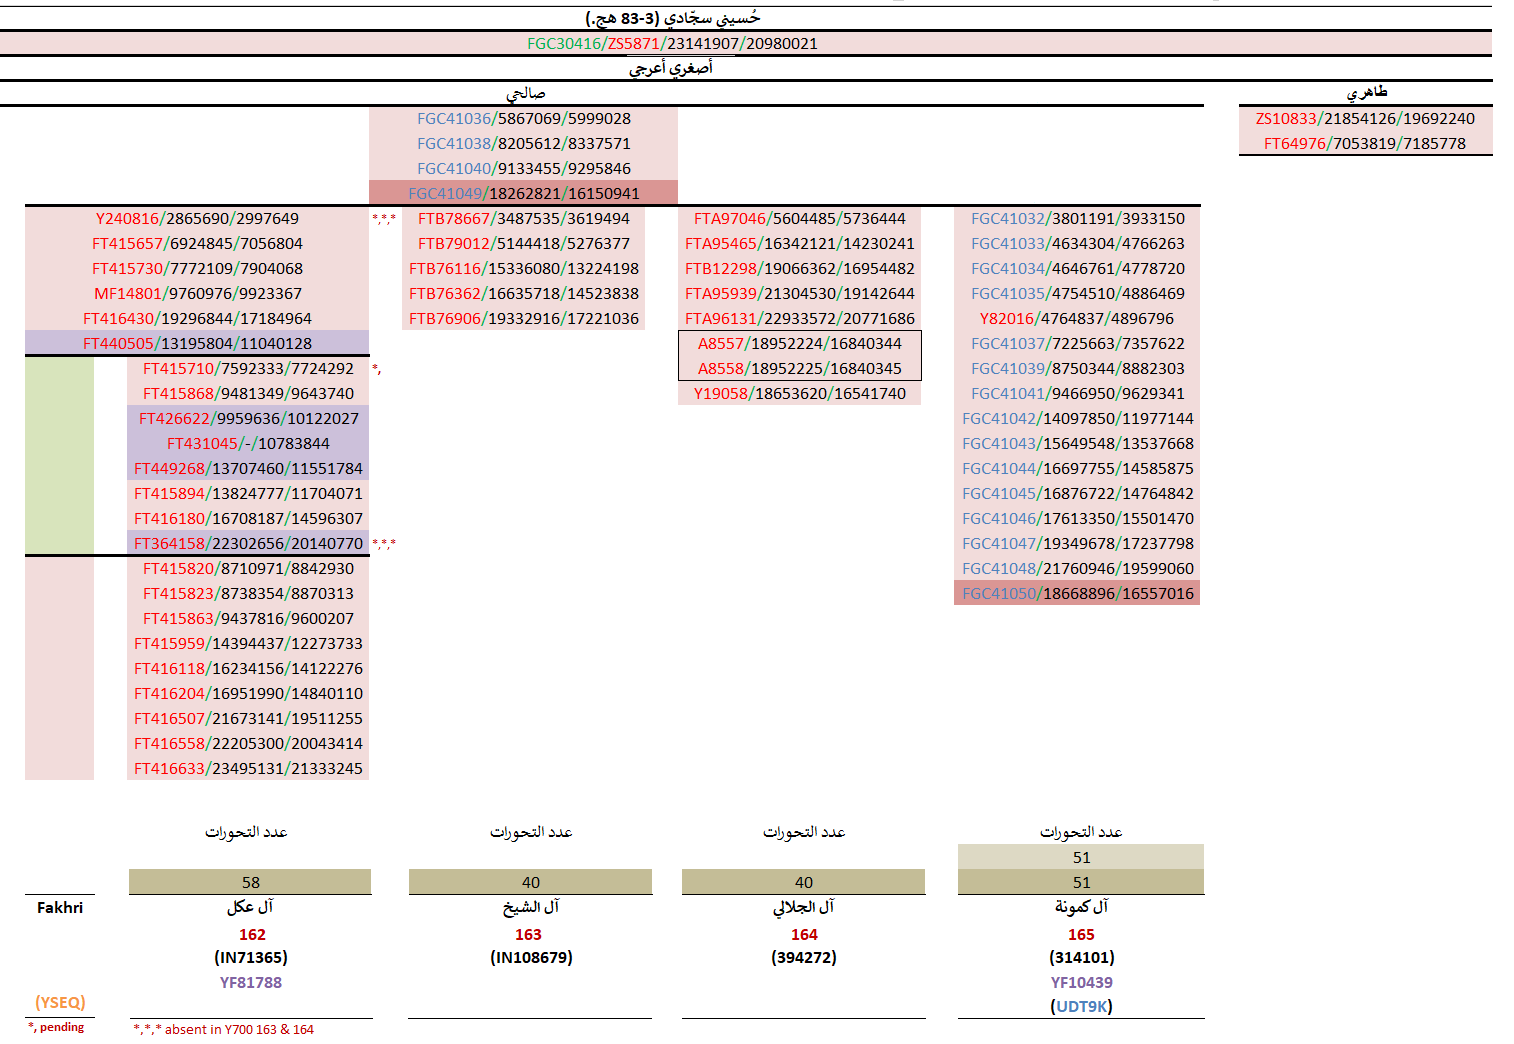The width and height of the screenshot is (1514, 1044).
Task: Click the Y240816/2865690/2997649 cell
Action: [197, 218]
